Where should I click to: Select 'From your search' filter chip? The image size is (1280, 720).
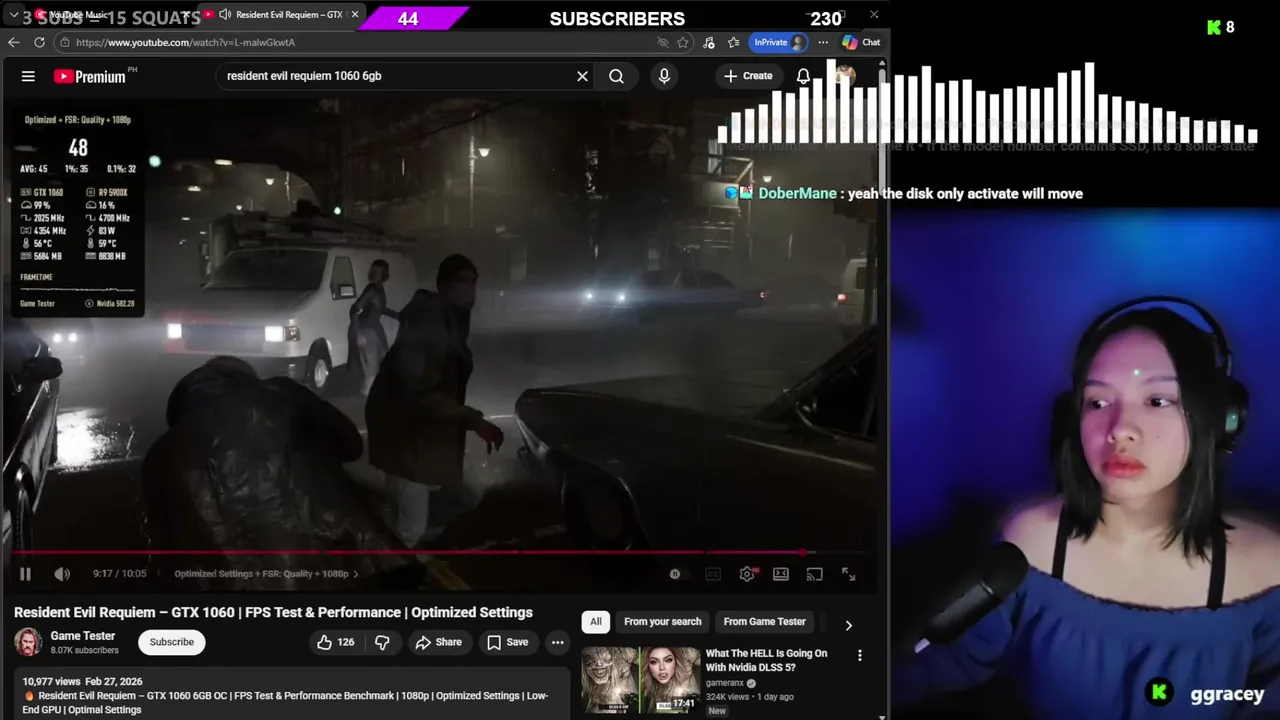click(663, 622)
